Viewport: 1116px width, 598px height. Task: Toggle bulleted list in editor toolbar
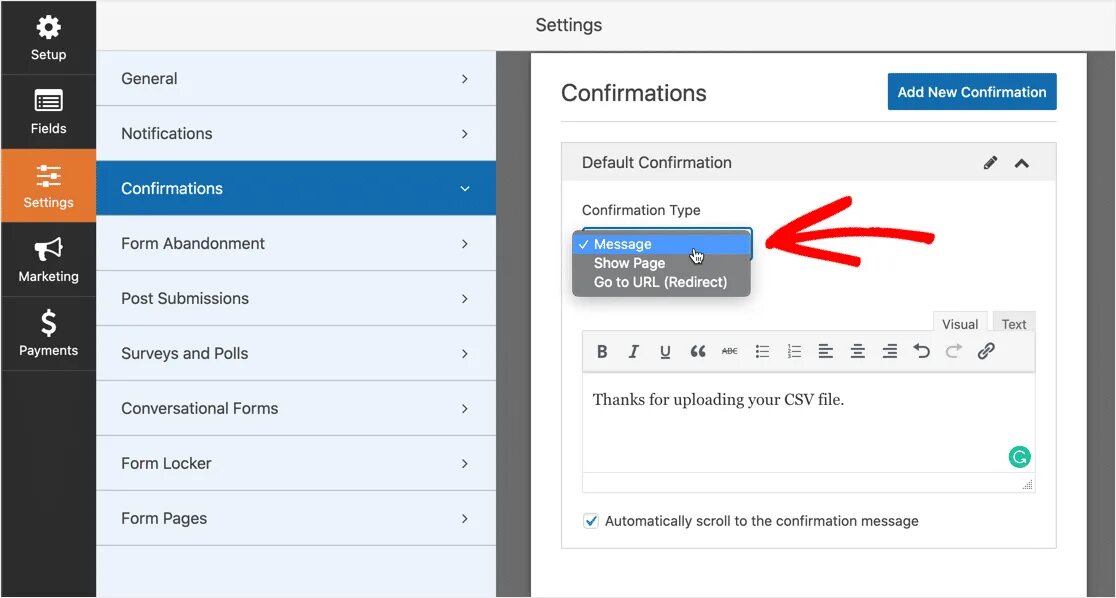762,351
